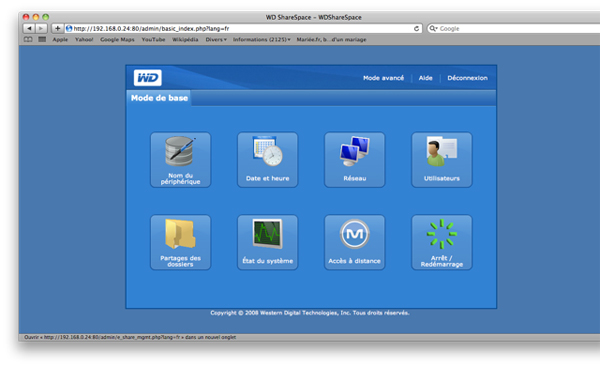
Task: Select the Mode de base tab
Action: (159, 98)
